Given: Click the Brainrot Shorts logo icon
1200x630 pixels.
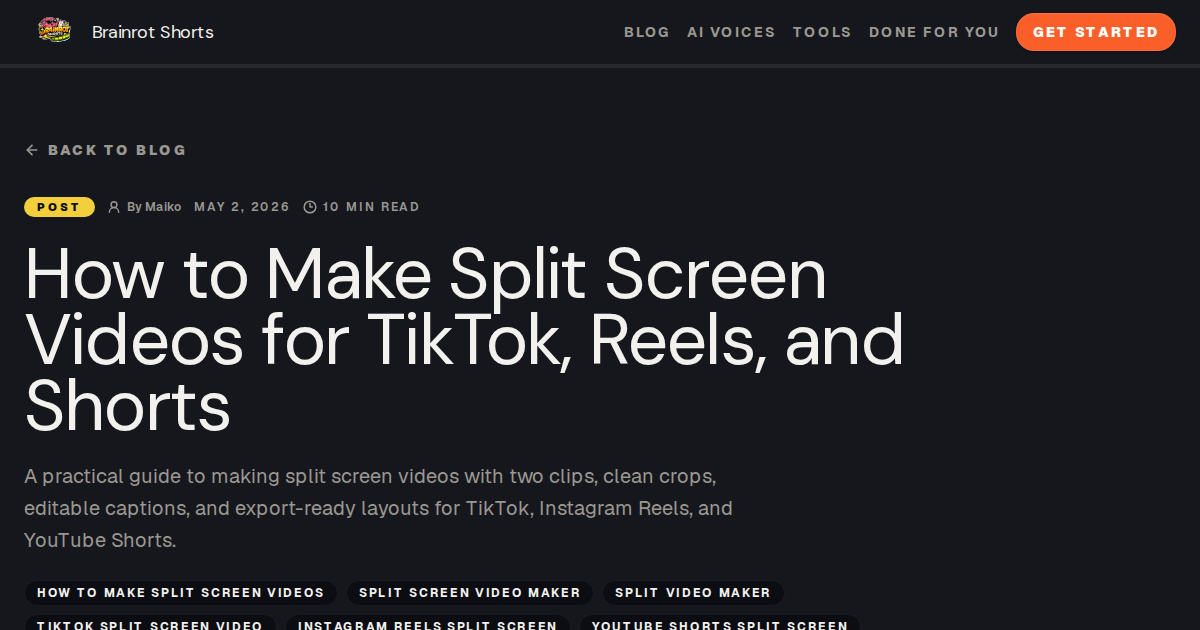Looking at the screenshot, I should [54, 31].
